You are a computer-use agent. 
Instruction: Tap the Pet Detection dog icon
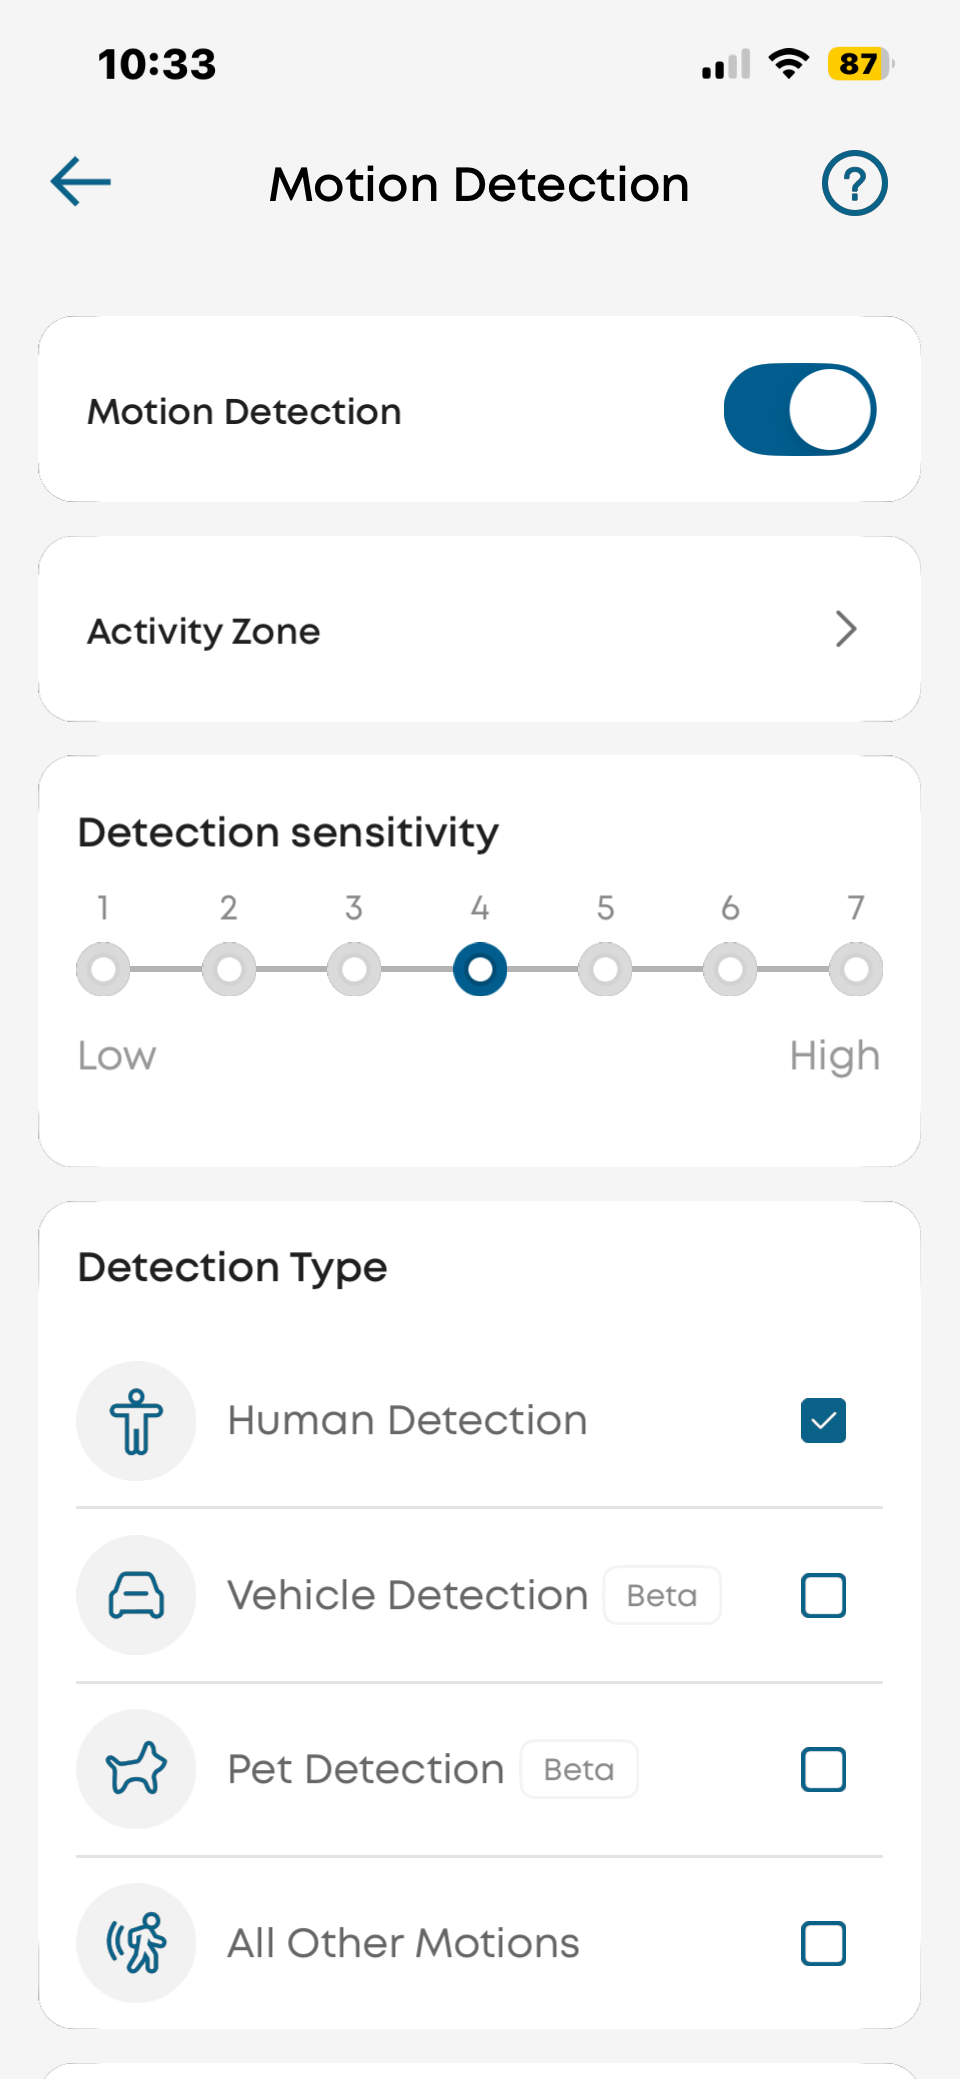point(136,1769)
